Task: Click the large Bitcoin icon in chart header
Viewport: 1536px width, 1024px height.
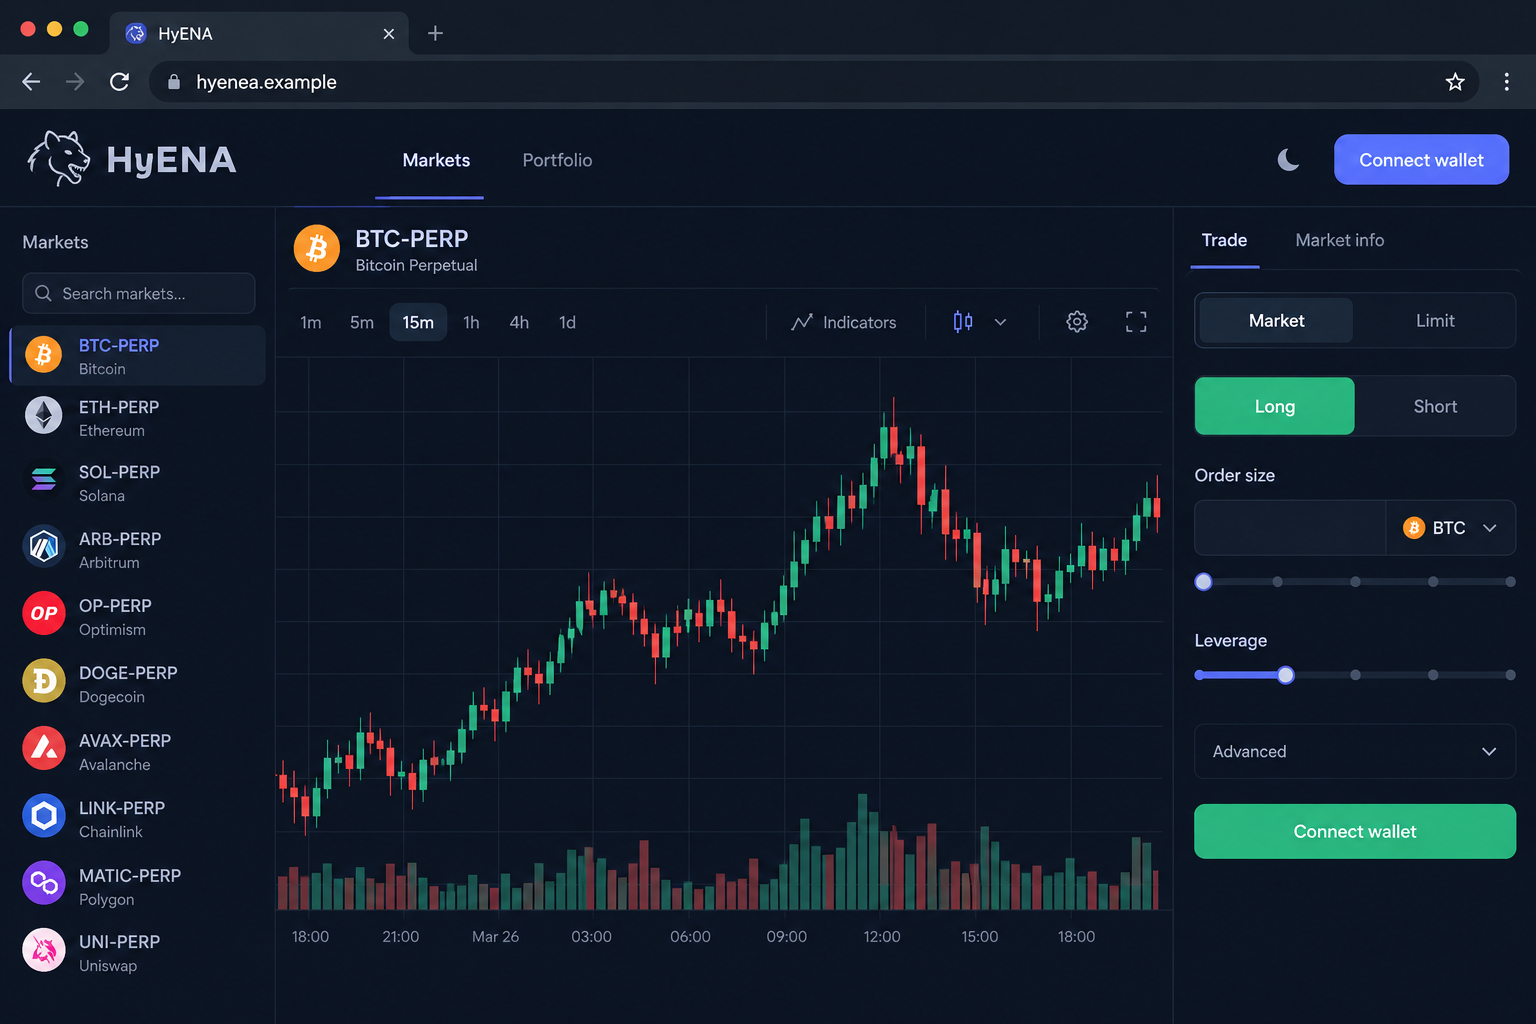Action: (x=316, y=248)
